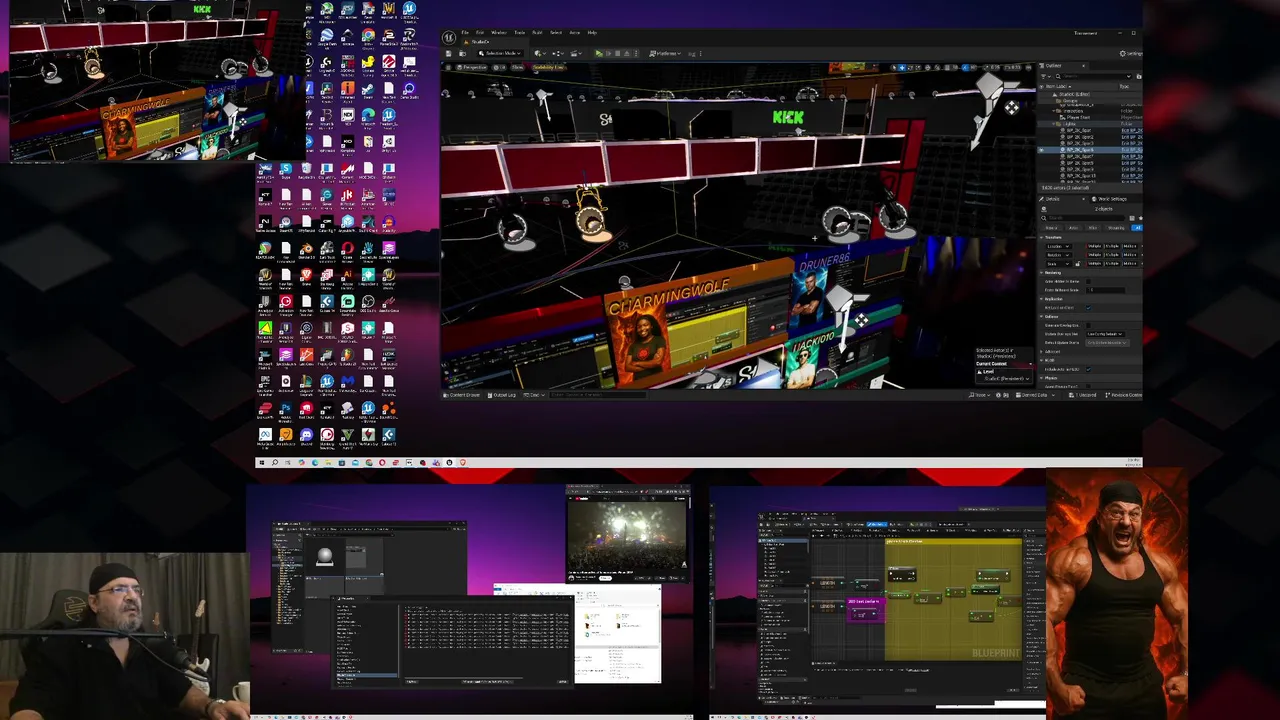Toggle Actor Hidden In Game checkbox
Screen dimensions: 1280x720
click(1088, 281)
